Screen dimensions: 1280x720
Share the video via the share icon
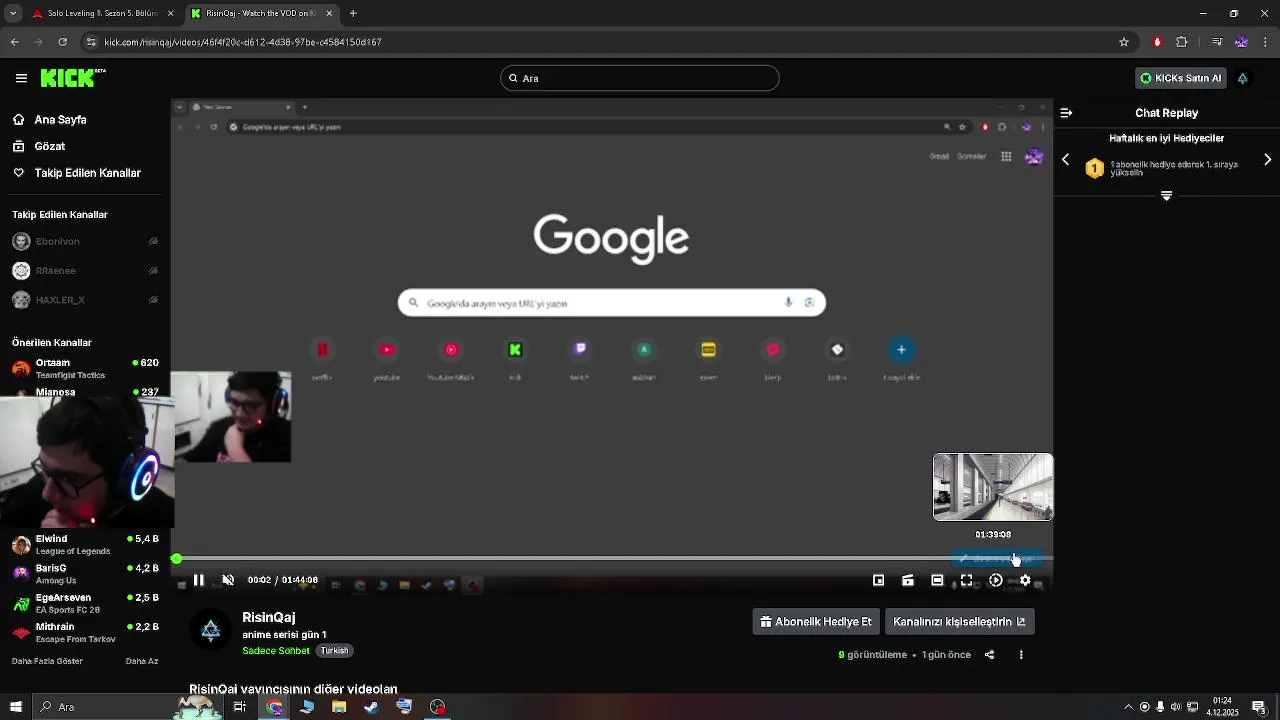[990, 655]
